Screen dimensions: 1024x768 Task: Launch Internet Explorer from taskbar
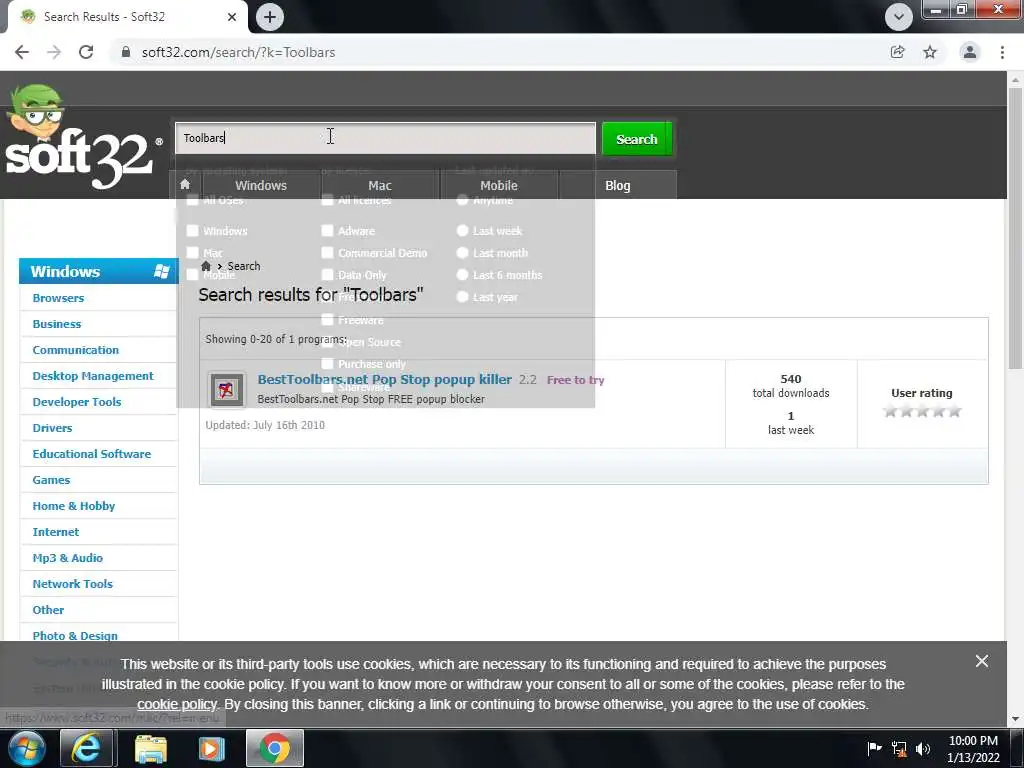pos(87,748)
